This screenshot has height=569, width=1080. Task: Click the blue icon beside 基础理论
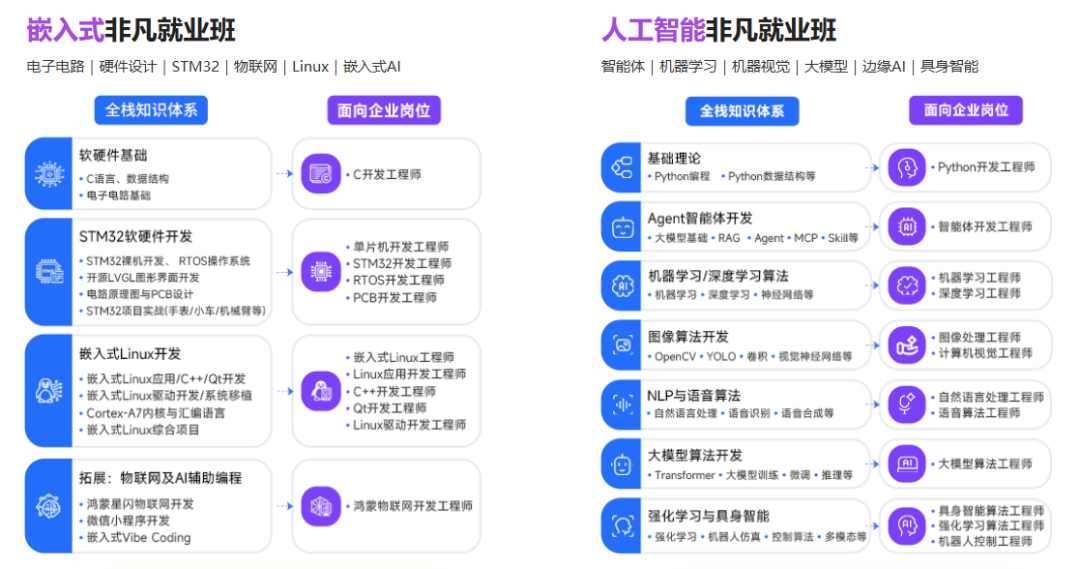(622, 167)
